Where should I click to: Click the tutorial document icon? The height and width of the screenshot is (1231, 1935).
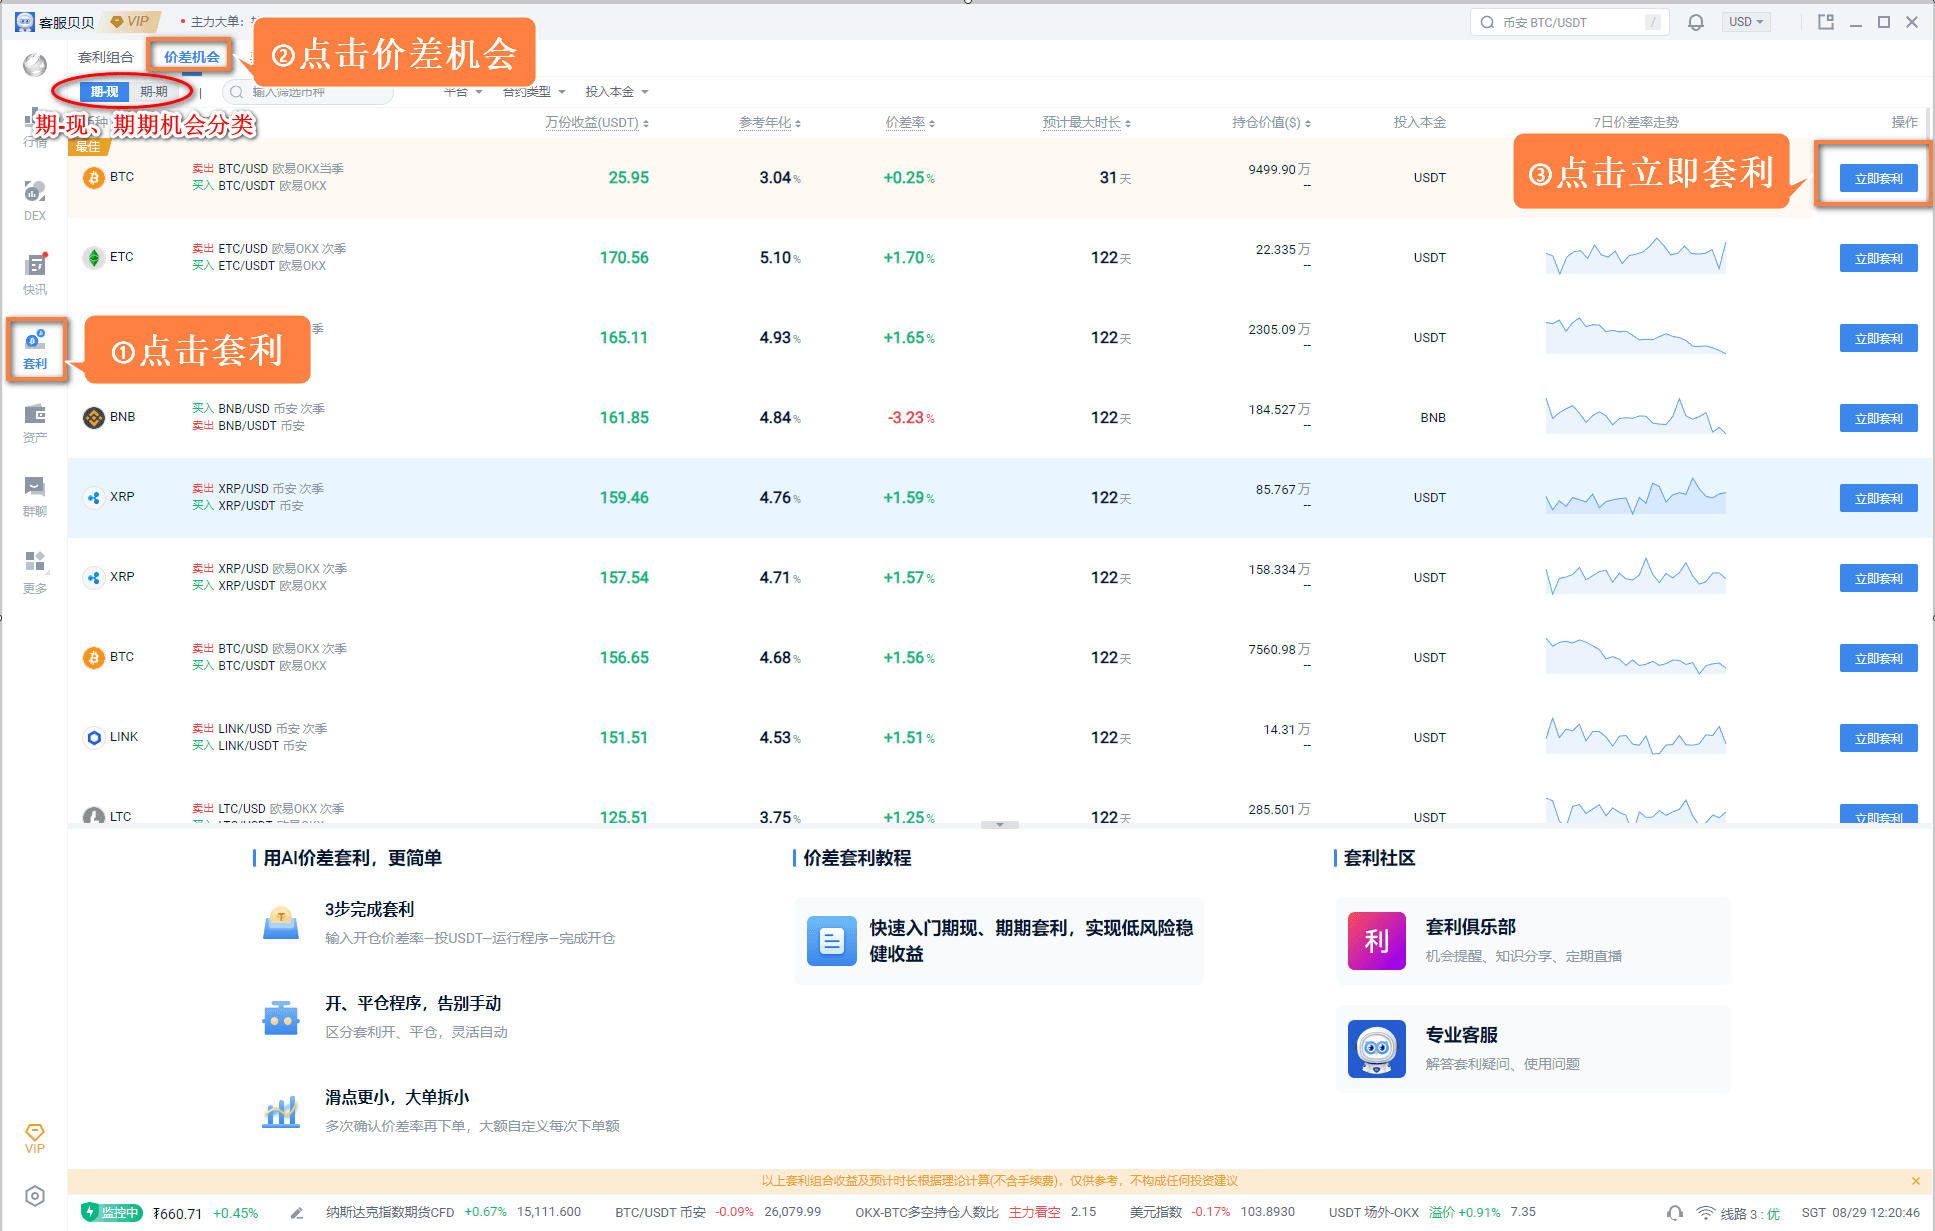pos(832,941)
